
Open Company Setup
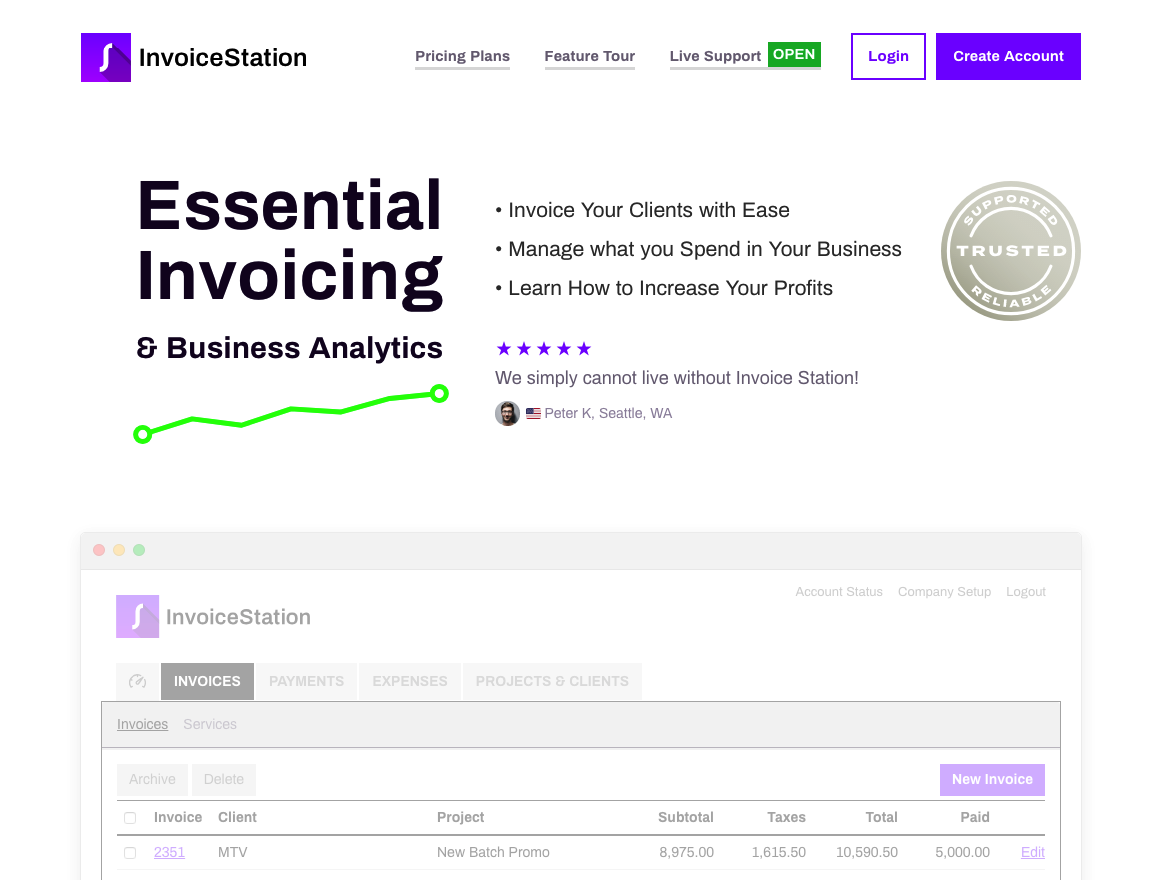(944, 591)
